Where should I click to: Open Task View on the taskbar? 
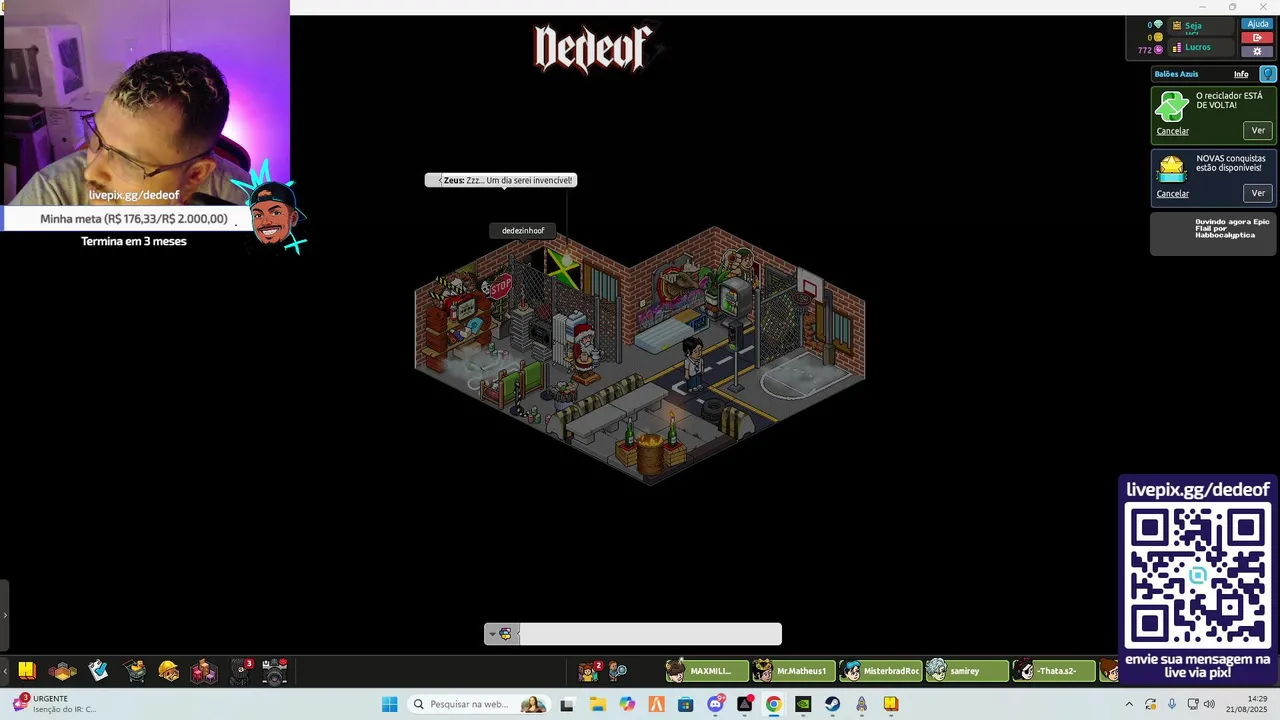pyautogui.click(x=567, y=704)
